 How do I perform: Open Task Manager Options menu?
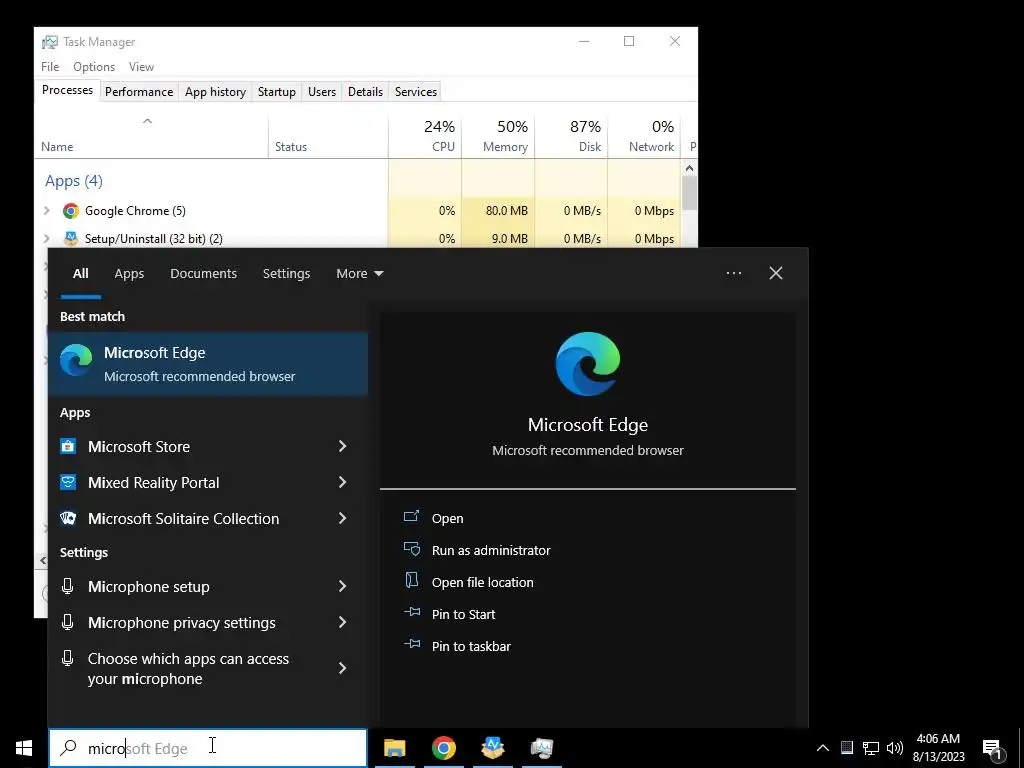[93, 67]
